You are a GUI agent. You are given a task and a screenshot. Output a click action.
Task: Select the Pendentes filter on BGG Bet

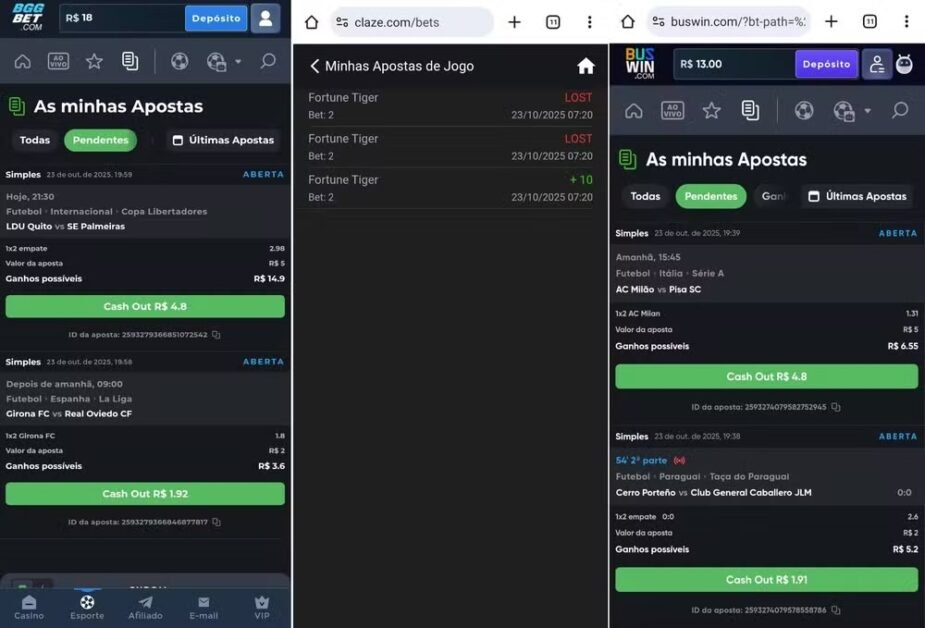(100, 140)
